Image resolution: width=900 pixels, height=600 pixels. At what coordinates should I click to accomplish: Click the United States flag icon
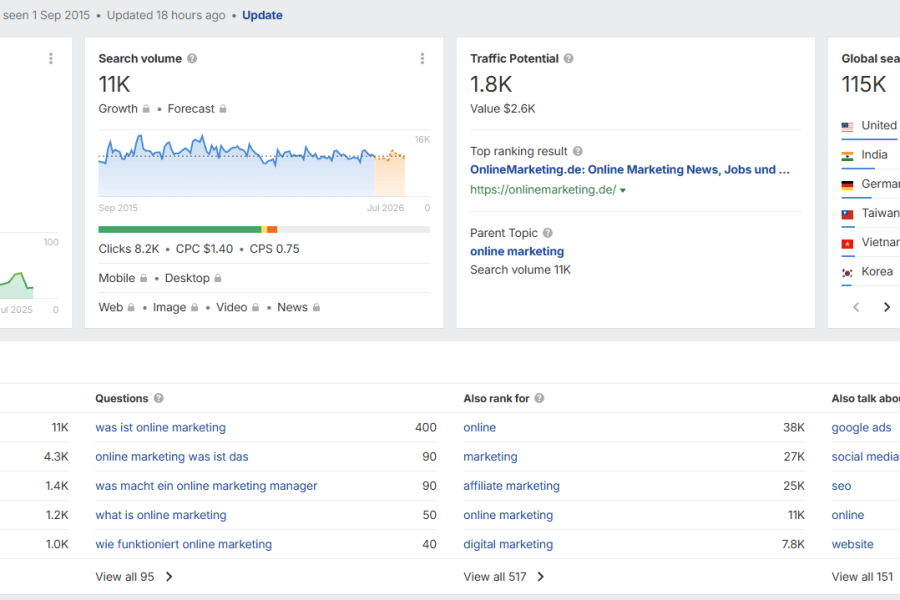pyautogui.click(x=847, y=126)
